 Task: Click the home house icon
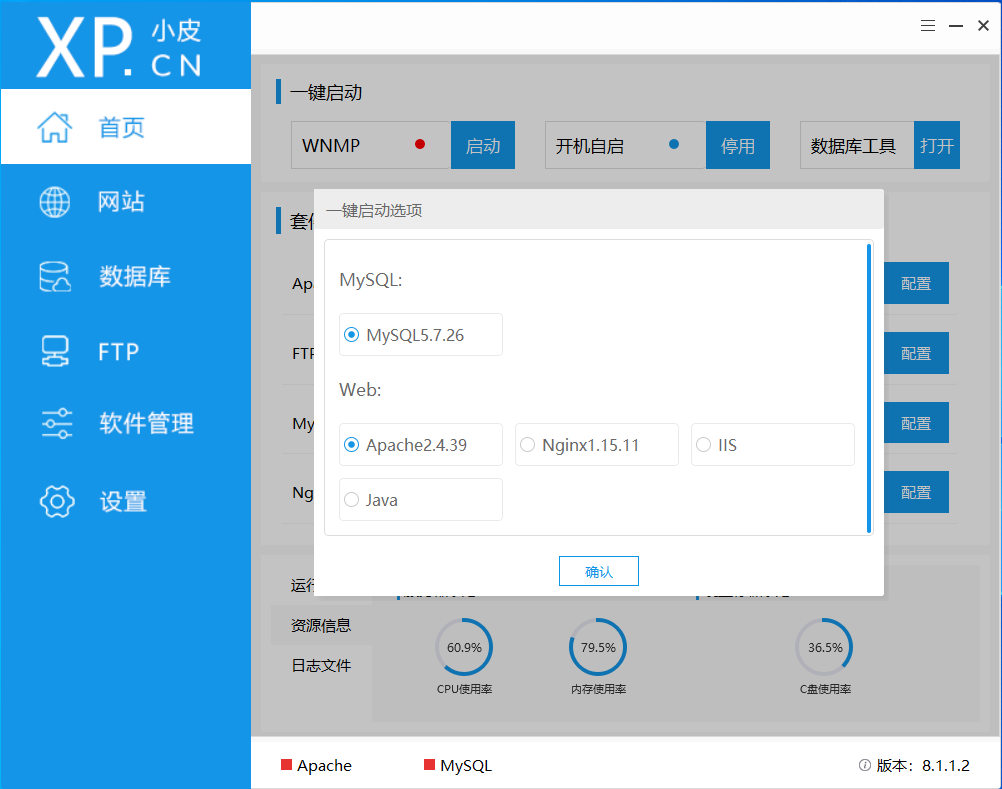click(54, 127)
